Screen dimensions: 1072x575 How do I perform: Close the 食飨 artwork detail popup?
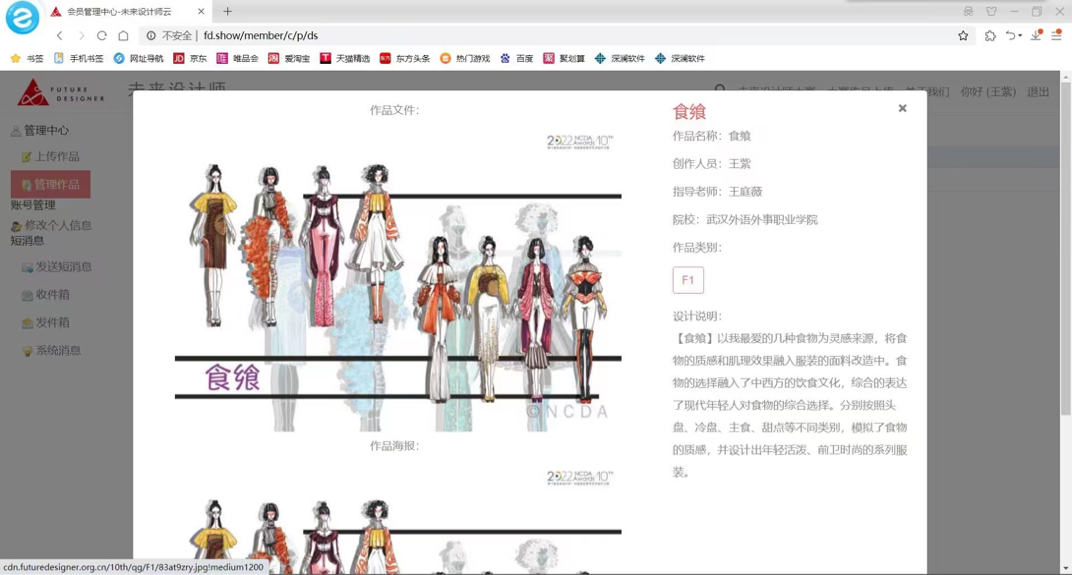[x=902, y=108]
